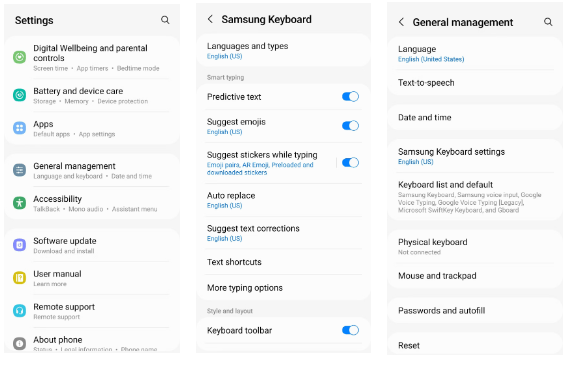Open Text shortcuts option
The width and height of the screenshot is (573, 365).
283,262
